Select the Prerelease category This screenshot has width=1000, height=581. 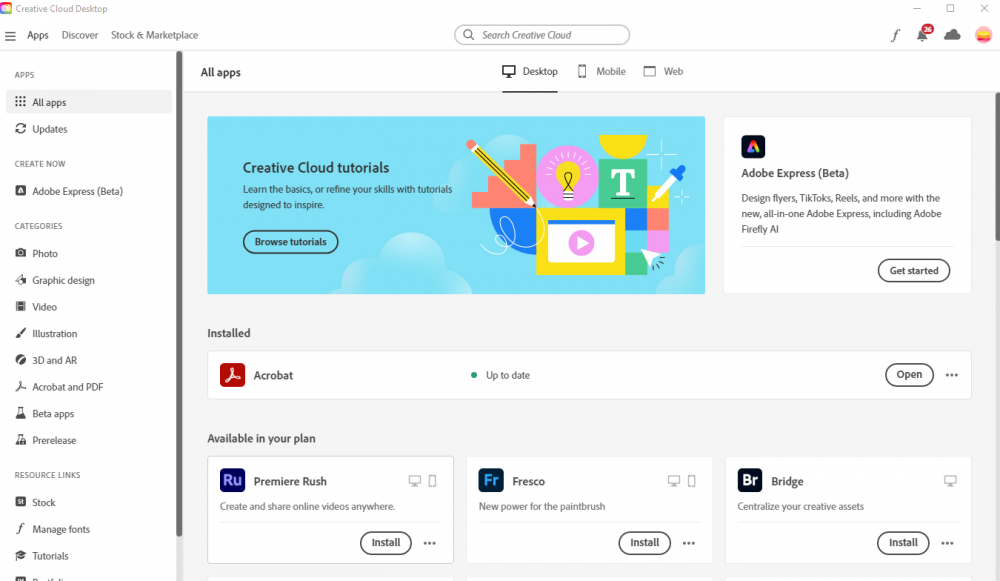pyautogui.click(x=89, y=441)
